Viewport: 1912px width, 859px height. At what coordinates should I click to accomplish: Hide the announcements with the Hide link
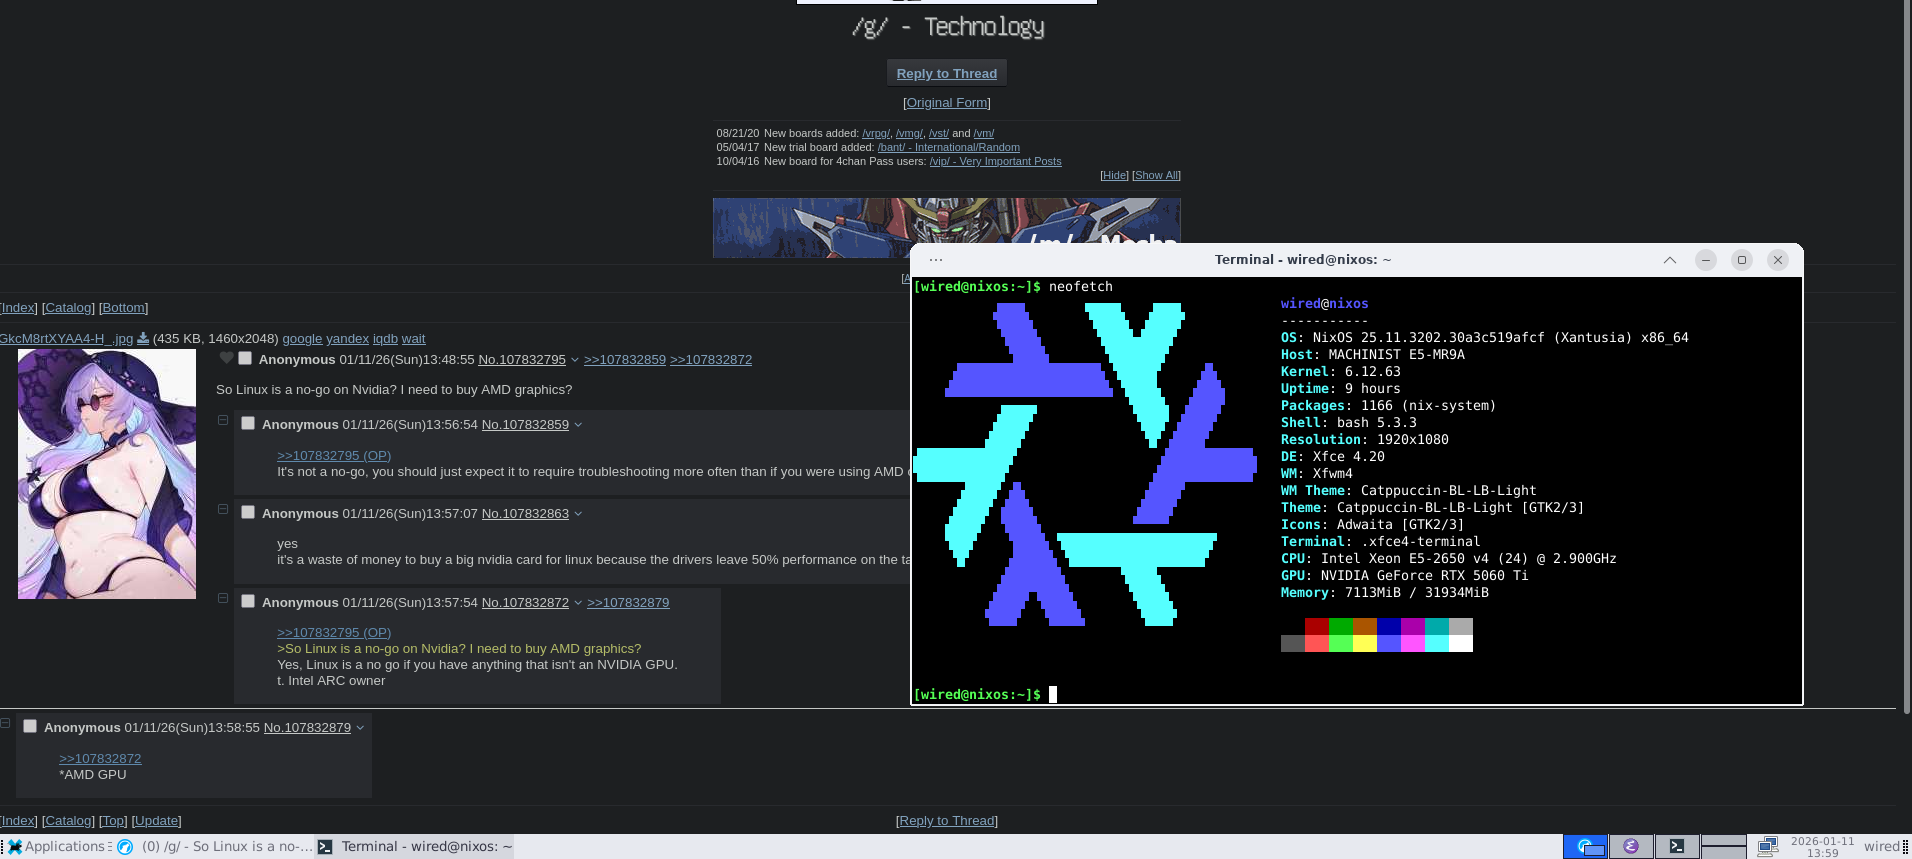[1114, 175]
